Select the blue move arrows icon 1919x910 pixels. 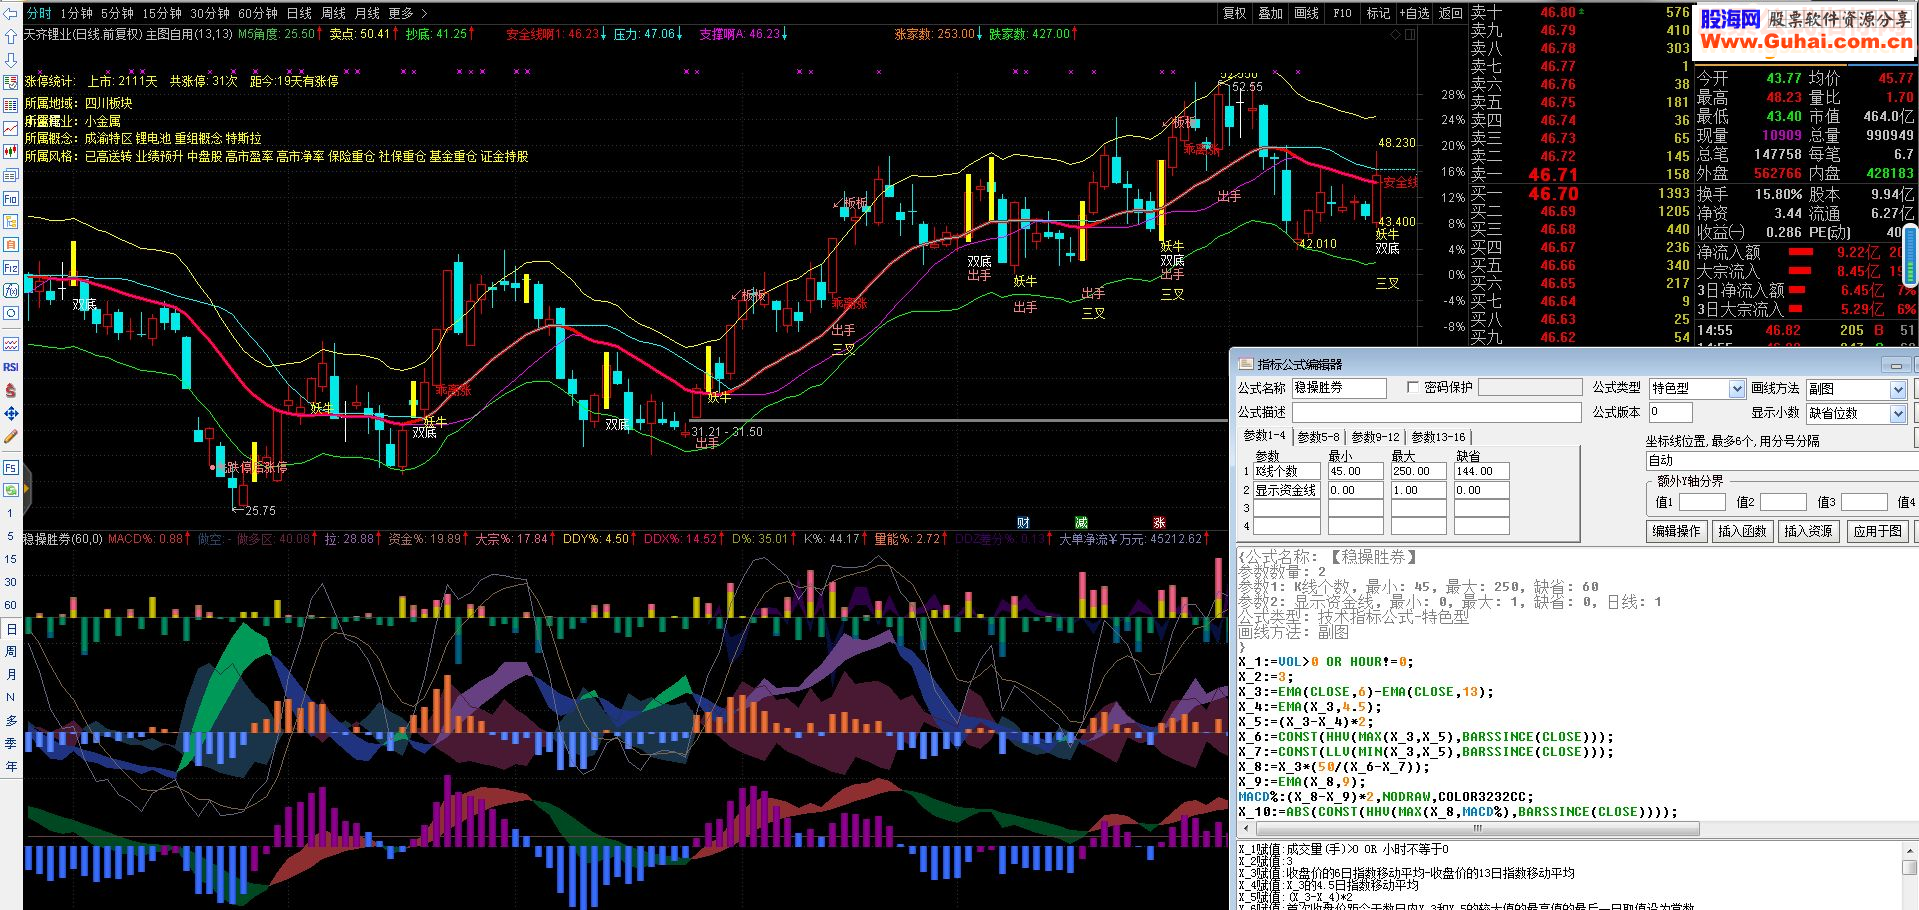11,414
